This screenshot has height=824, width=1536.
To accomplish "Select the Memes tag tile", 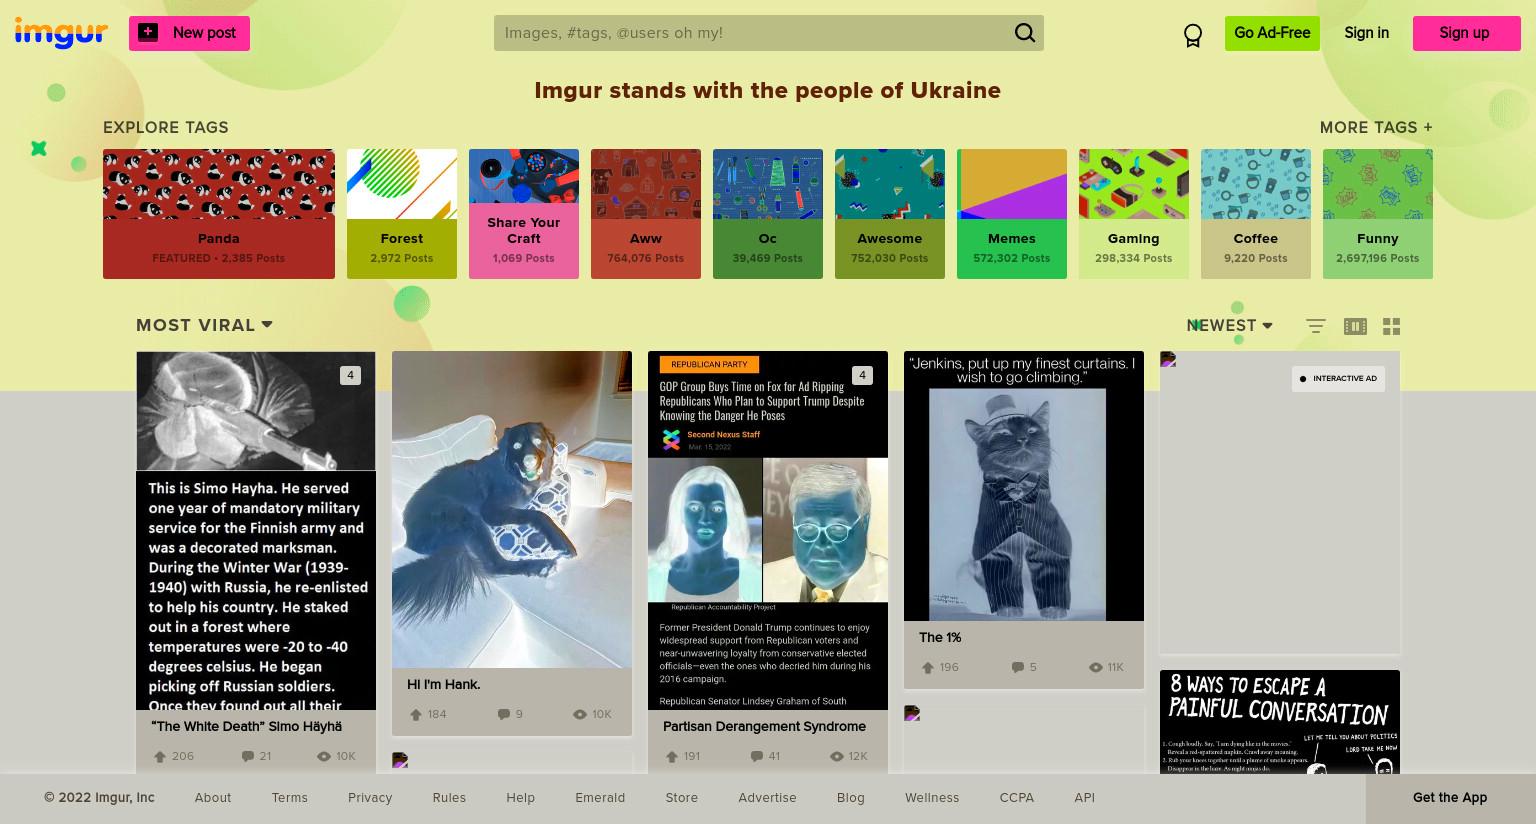I will [1012, 214].
